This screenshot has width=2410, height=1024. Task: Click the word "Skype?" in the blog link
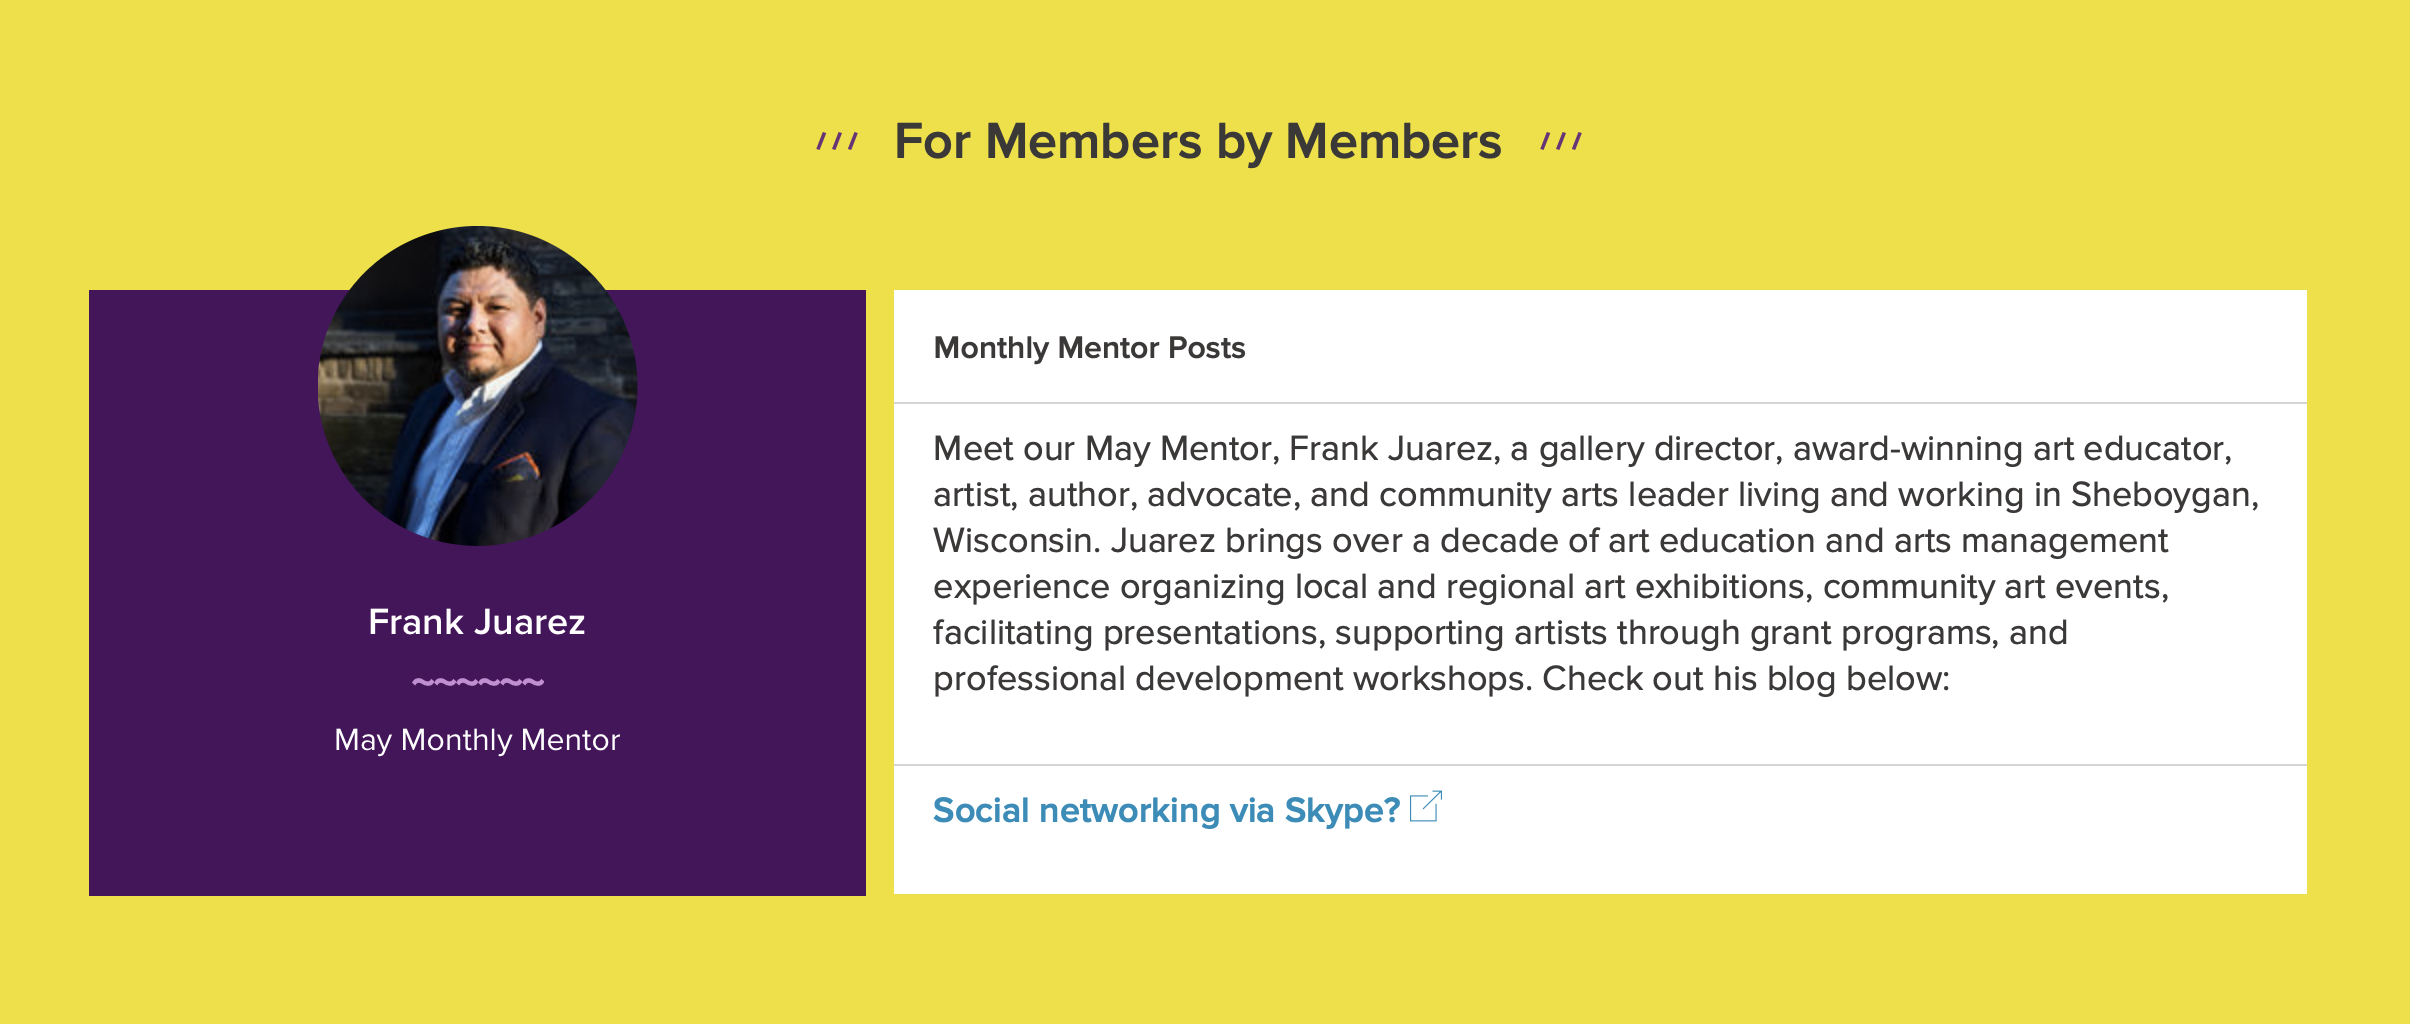[x=1342, y=810]
